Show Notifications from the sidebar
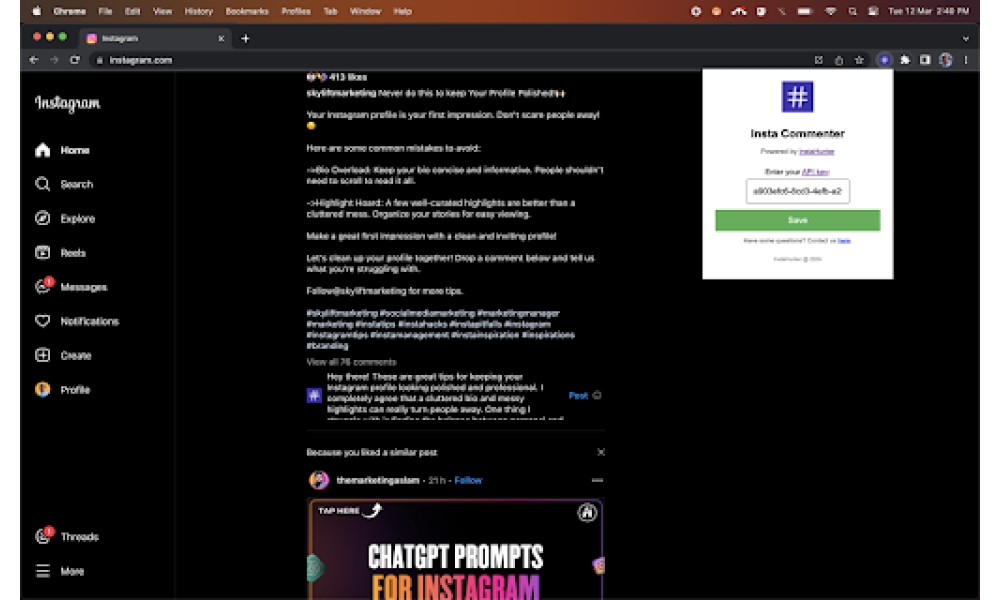The width and height of the screenshot is (1000, 600). click(77, 321)
